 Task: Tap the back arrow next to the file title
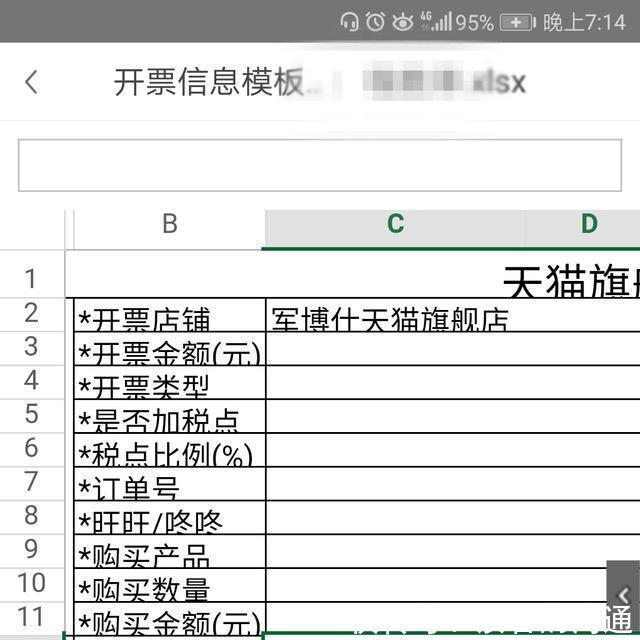point(31,82)
